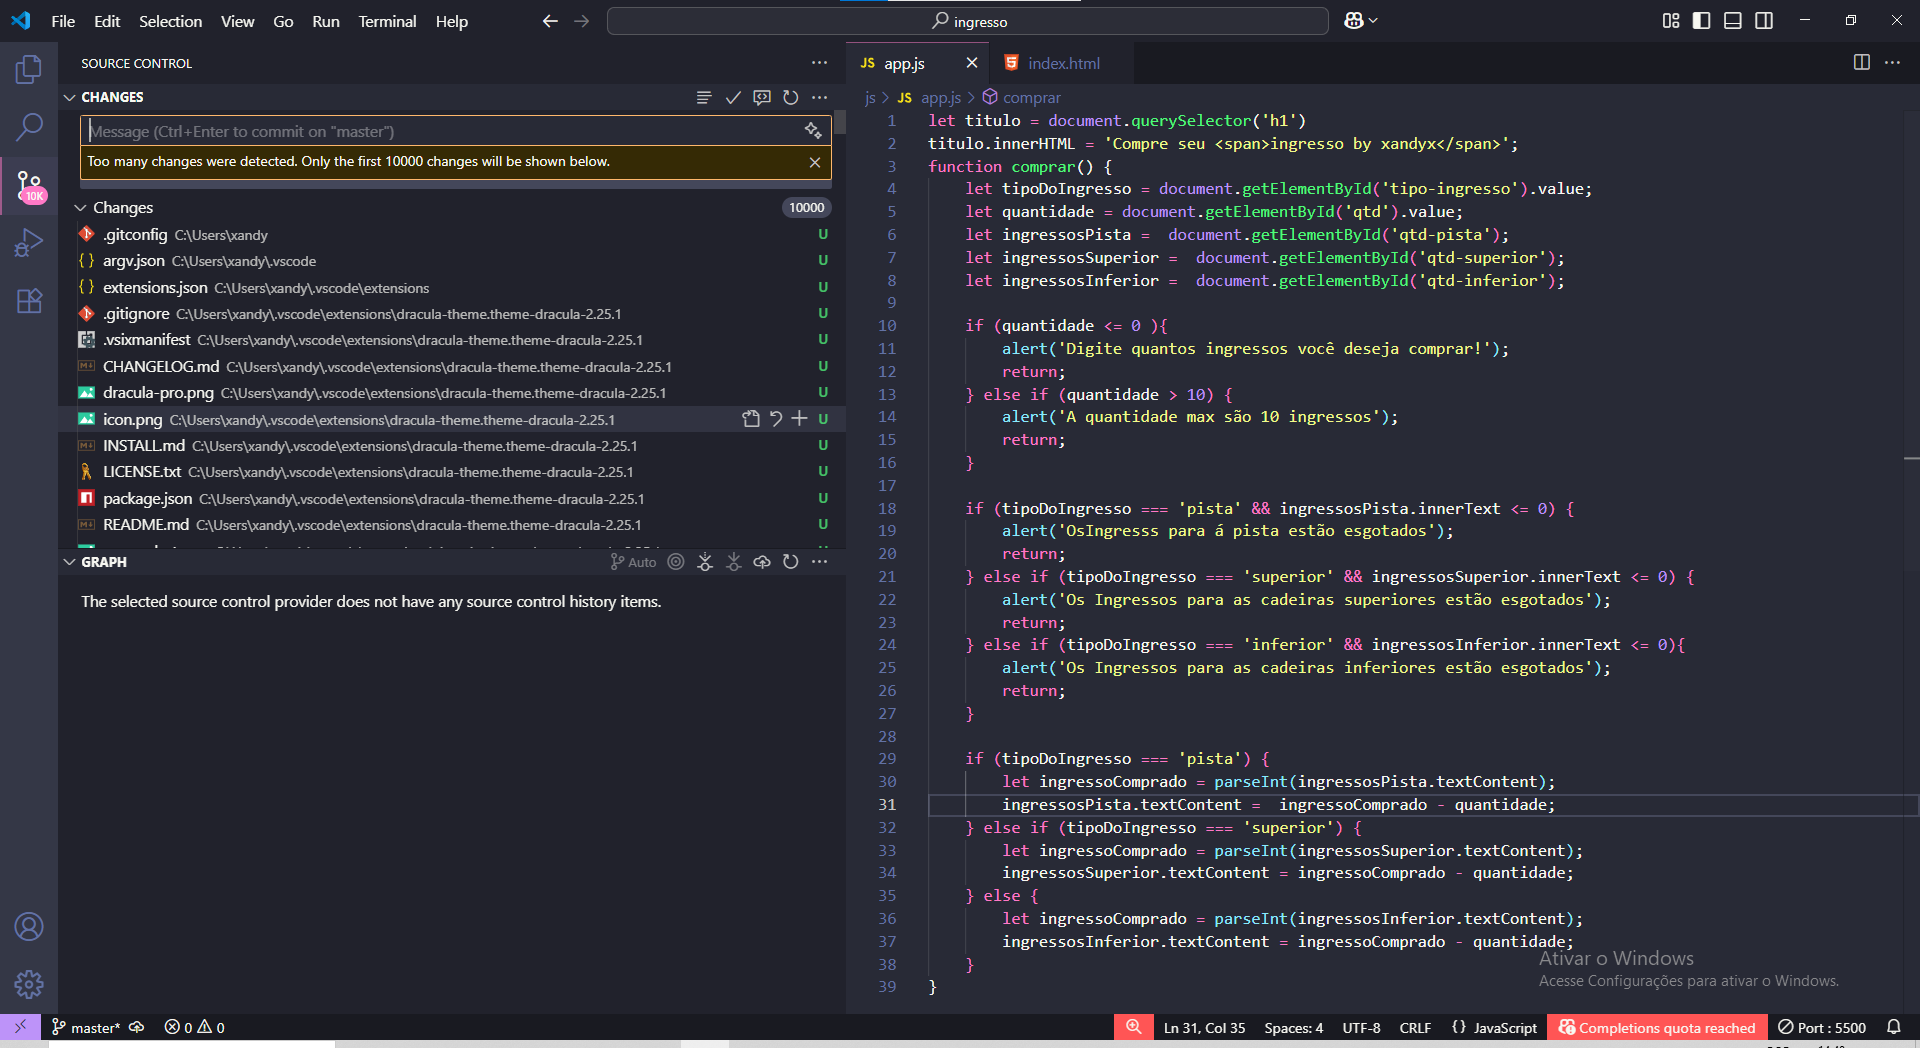Open Customize Layout button
This screenshot has width=1920, height=1048.
pyautogui.click(x=1671, y=21)
